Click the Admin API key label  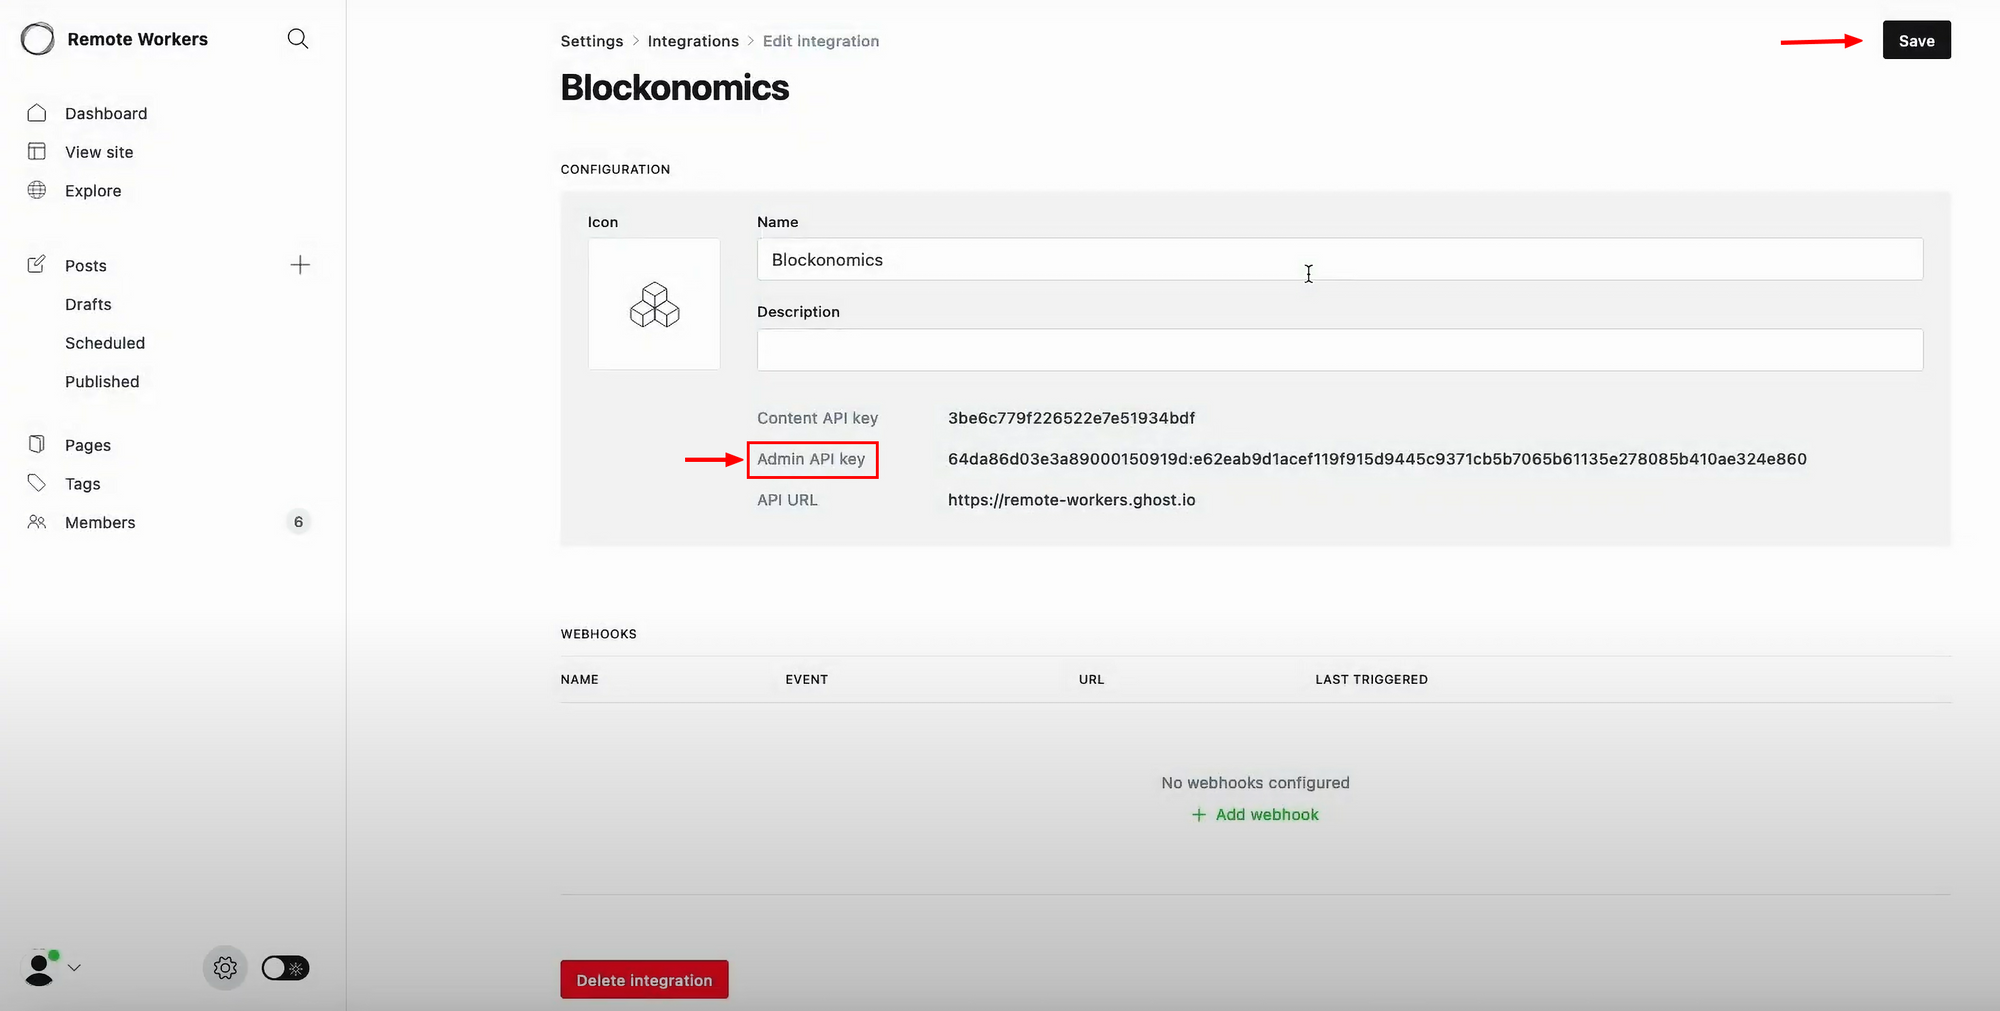(x=811, y=459)
